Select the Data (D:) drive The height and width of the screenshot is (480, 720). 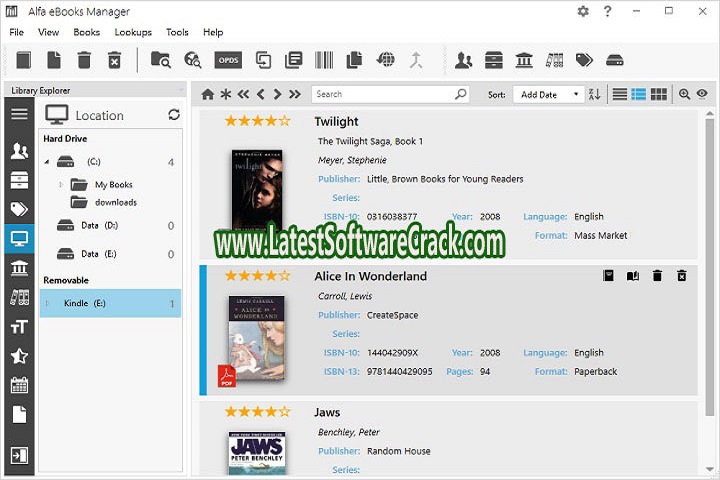[x=99, y=226]
